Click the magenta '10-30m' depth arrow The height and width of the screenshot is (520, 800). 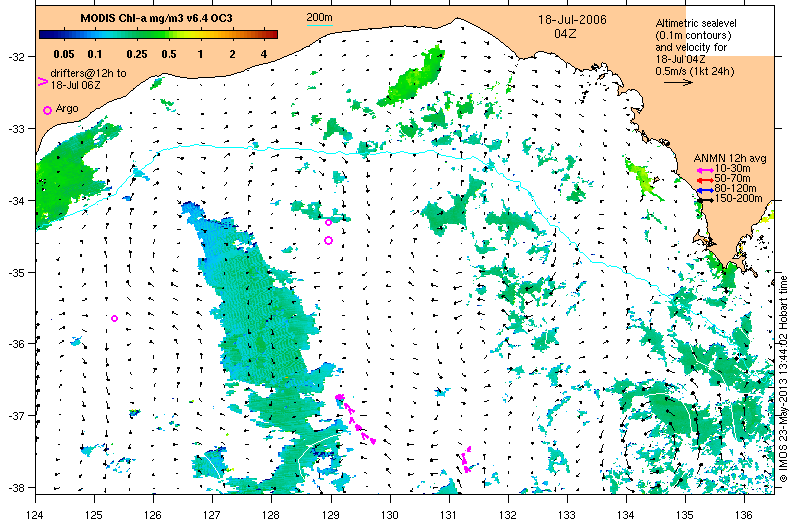click(x=705, y=170)
